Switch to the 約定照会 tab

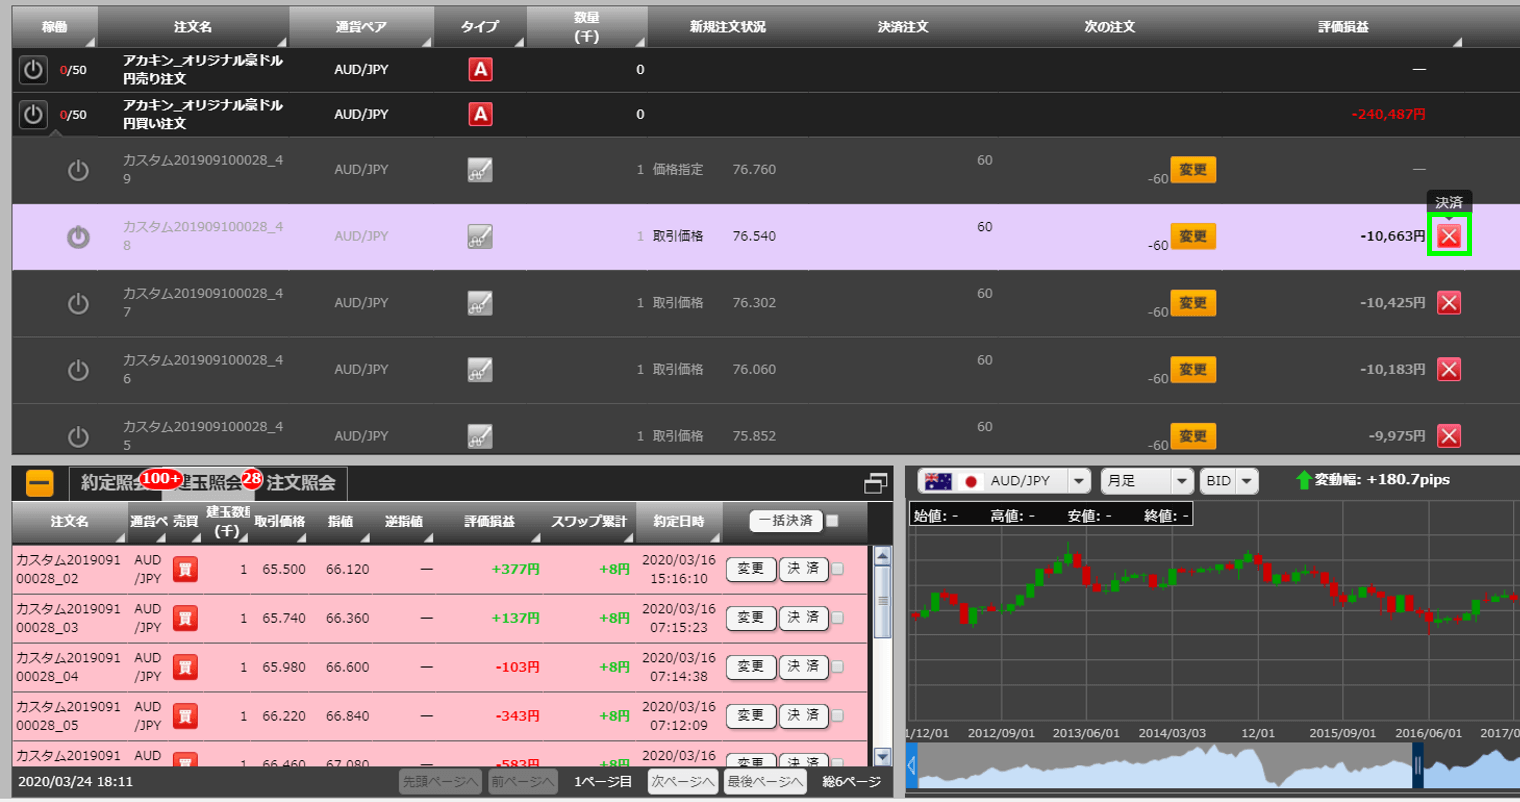tap(112, 483)
